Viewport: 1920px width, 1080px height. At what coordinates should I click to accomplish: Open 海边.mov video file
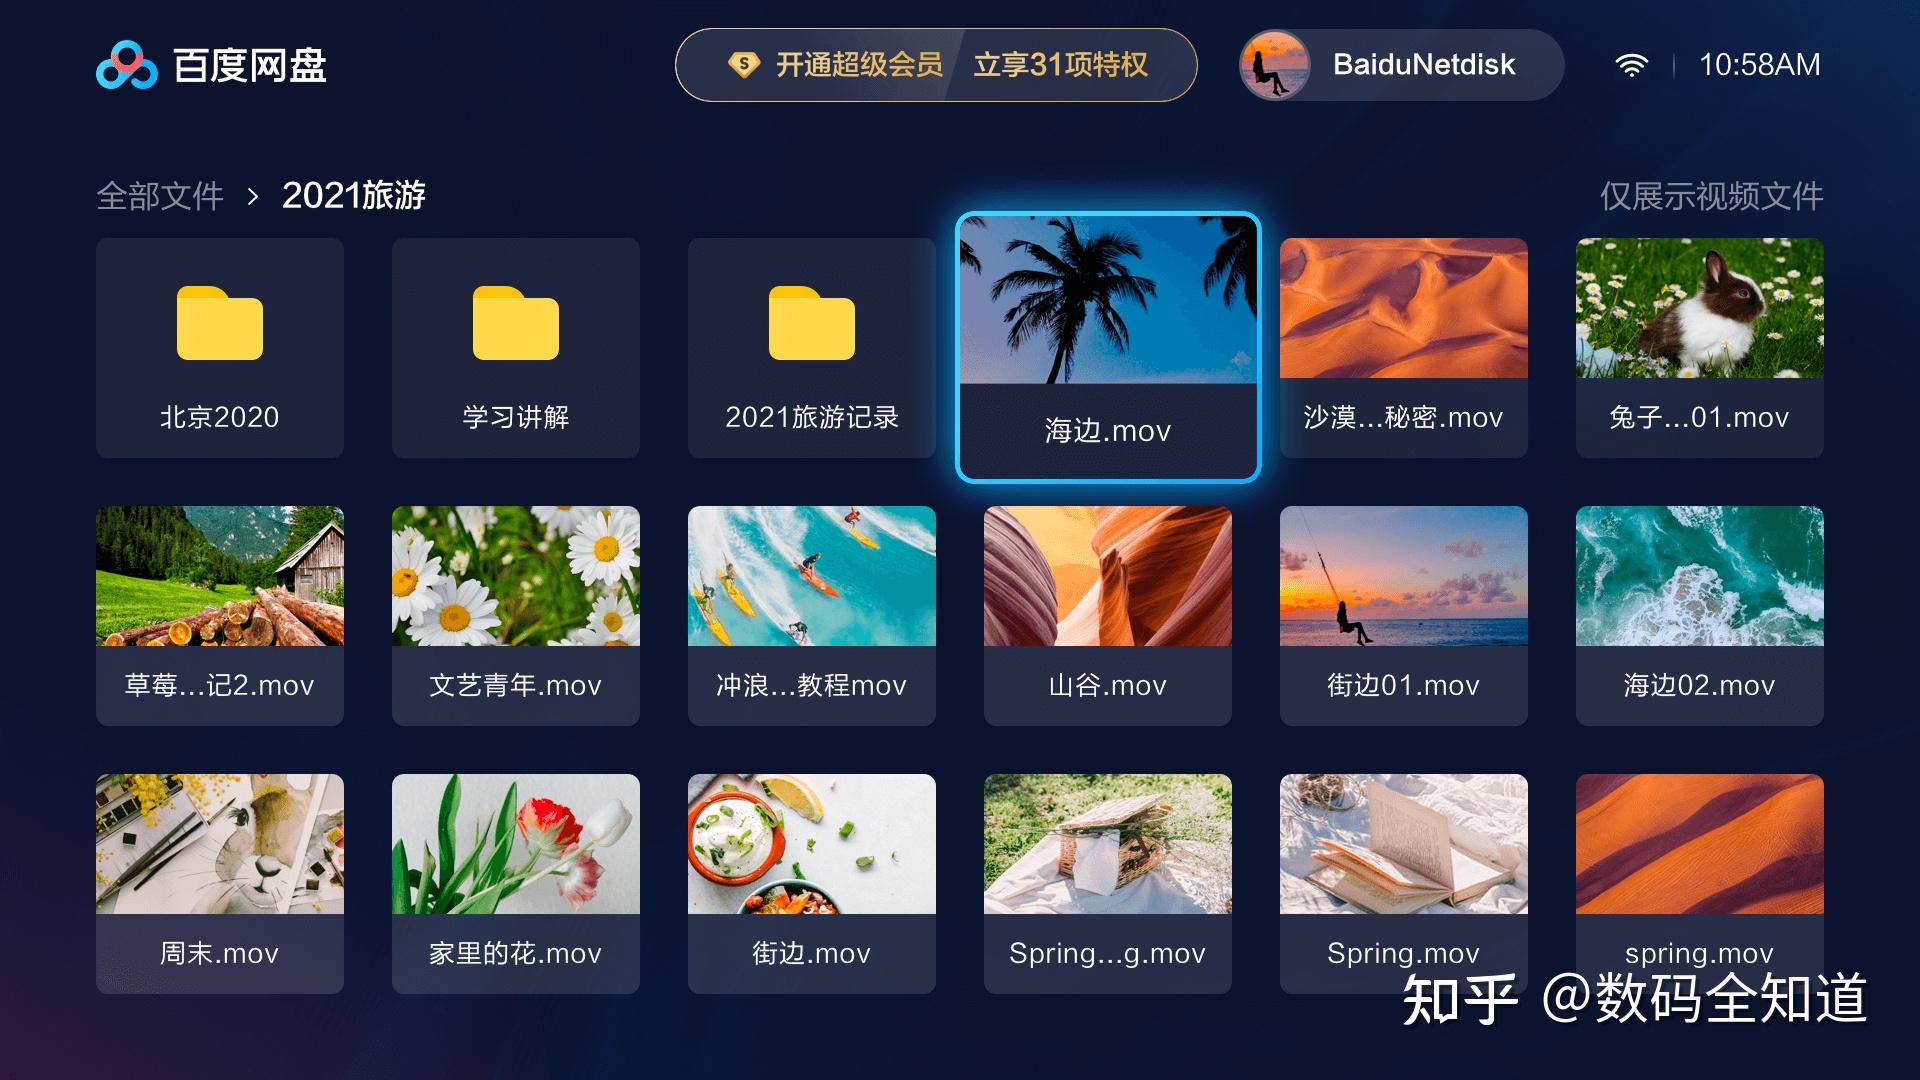coord(1104,334)
